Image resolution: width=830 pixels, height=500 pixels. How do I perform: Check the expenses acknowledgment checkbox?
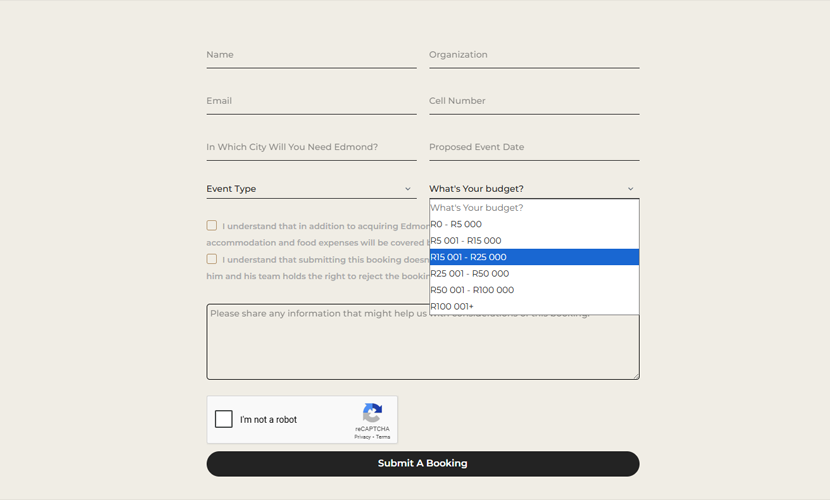[212, 226]
